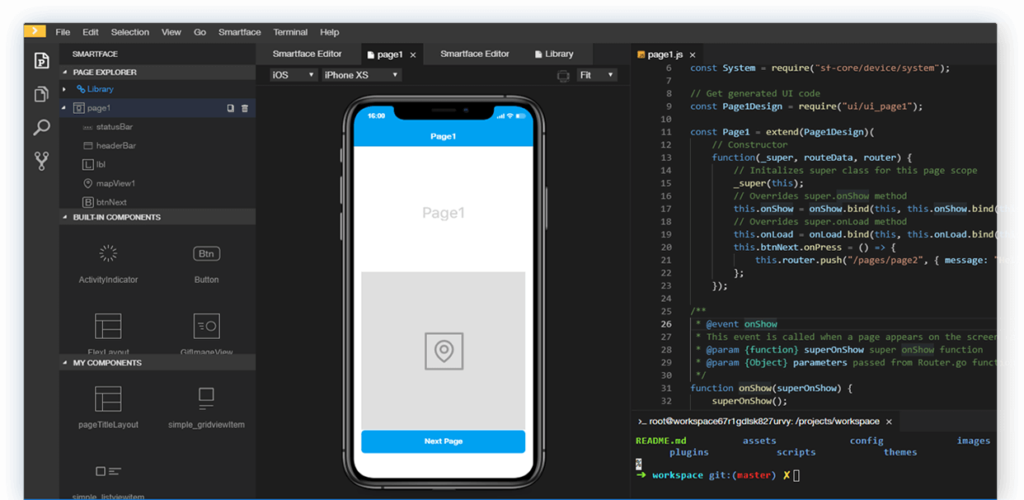
Task: Delete page1 using the trash icon
Action: (x=245, y=108)
